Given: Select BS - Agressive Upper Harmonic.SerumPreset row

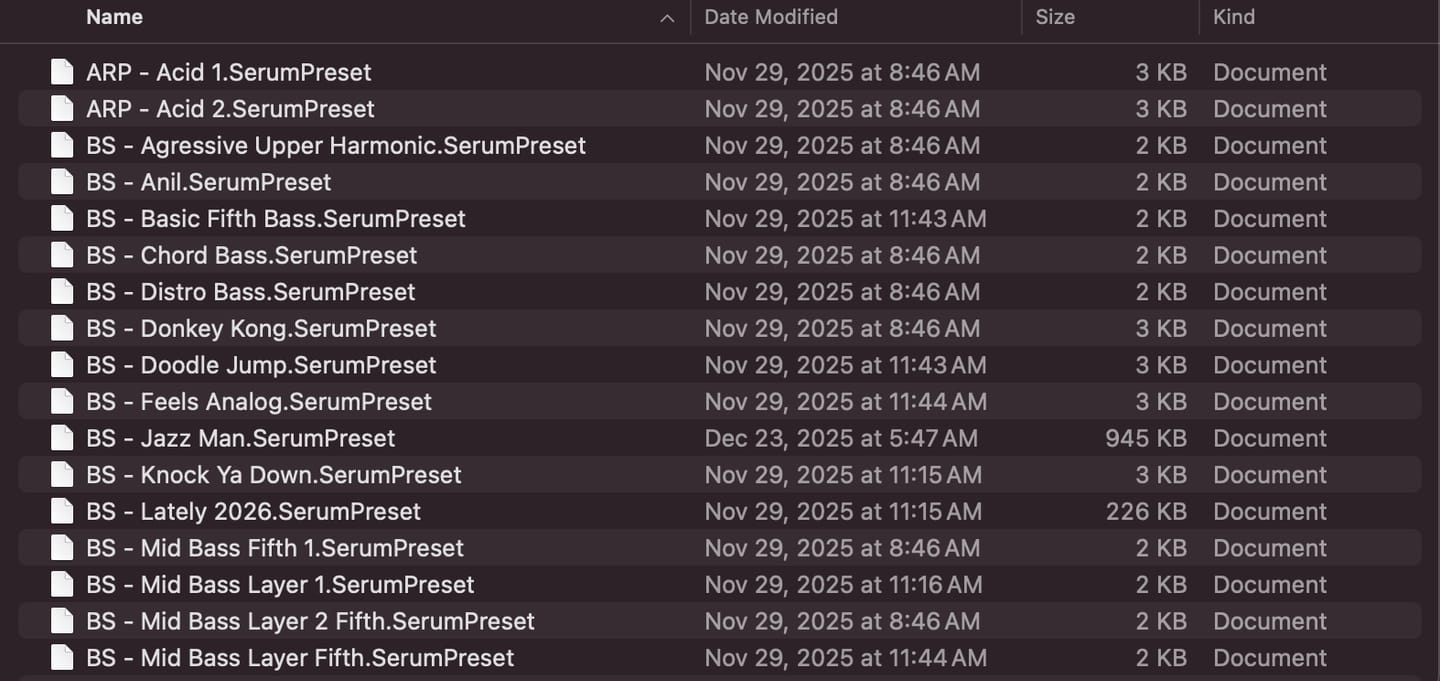Looking at the screenshot, I should tap(720, 145).
